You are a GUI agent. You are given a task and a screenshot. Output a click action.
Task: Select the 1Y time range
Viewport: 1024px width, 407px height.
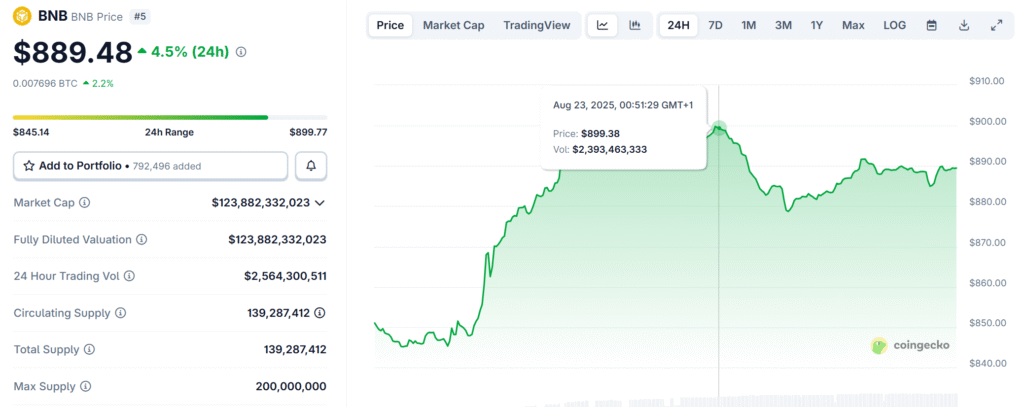(817, 25)
